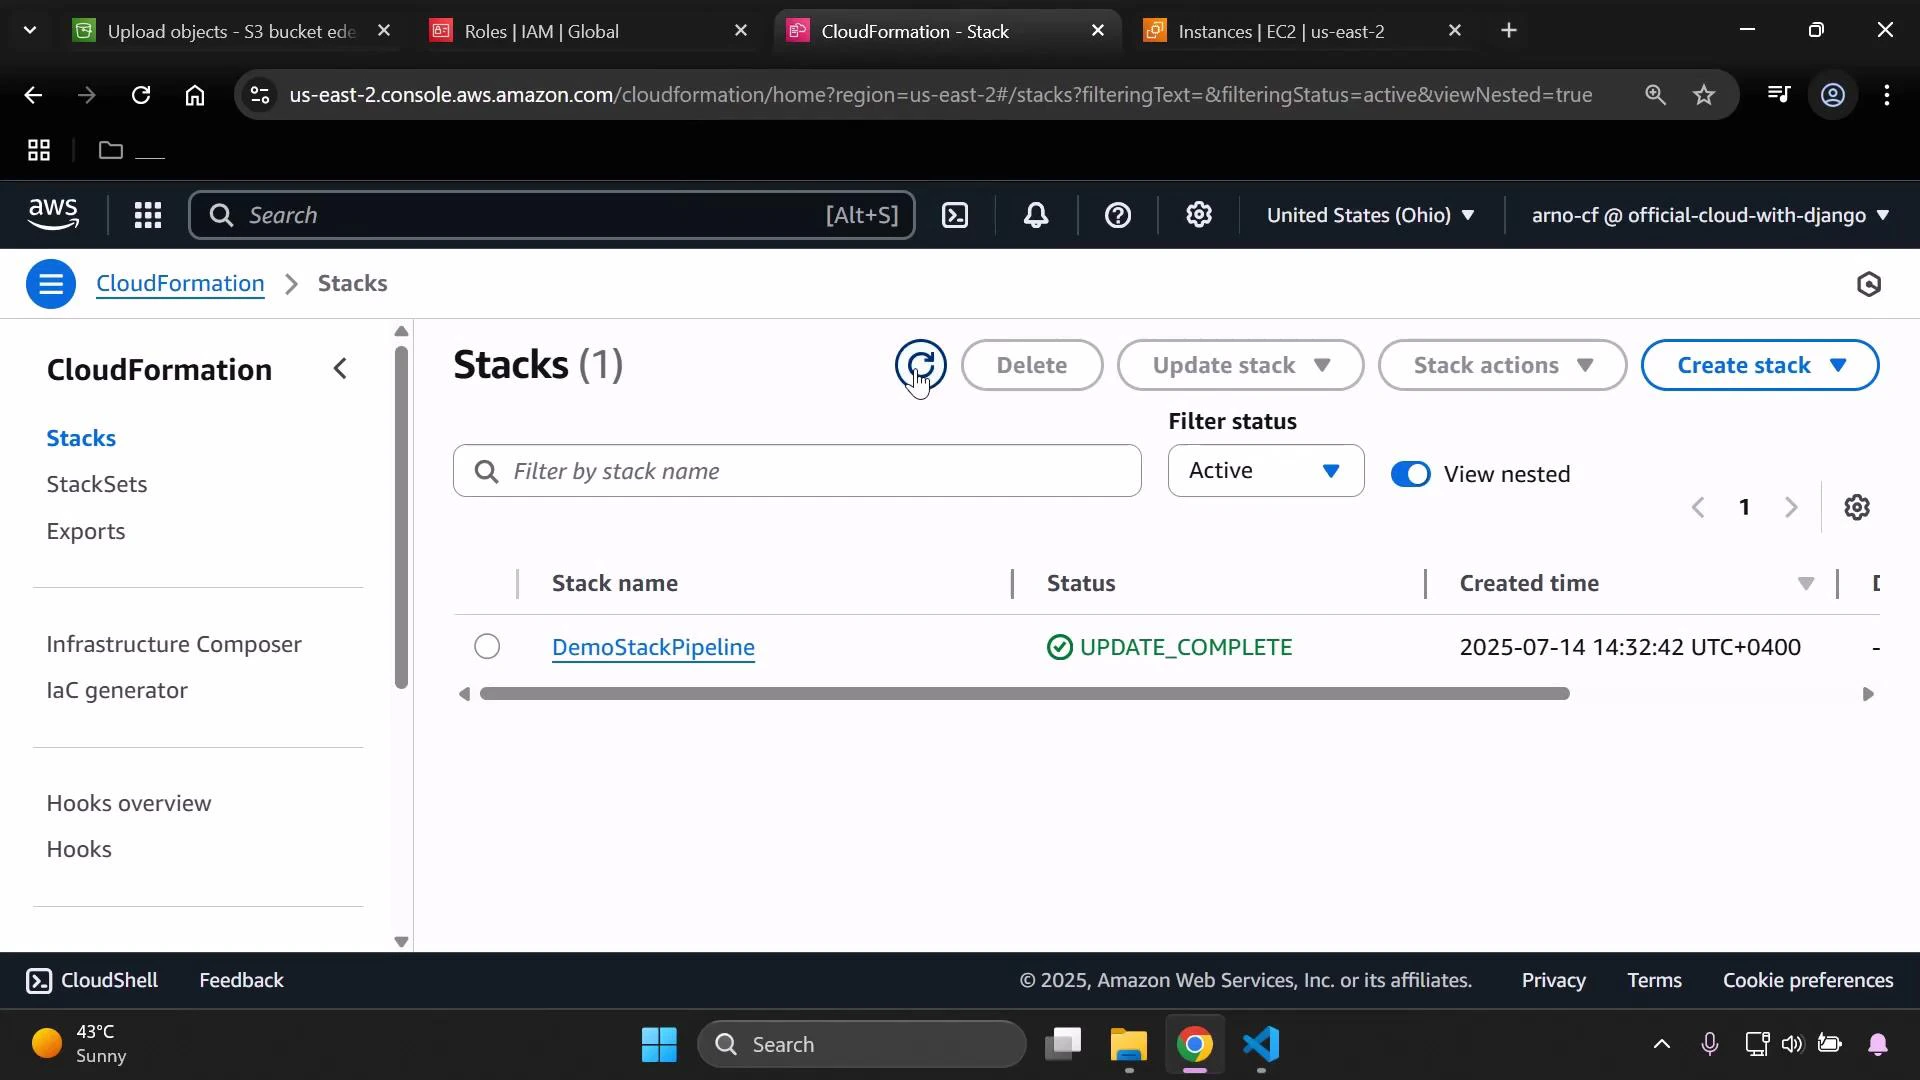Open the United States (Ohio) region selector
1920x1080 pixels.
click(x=1370, y=214)
